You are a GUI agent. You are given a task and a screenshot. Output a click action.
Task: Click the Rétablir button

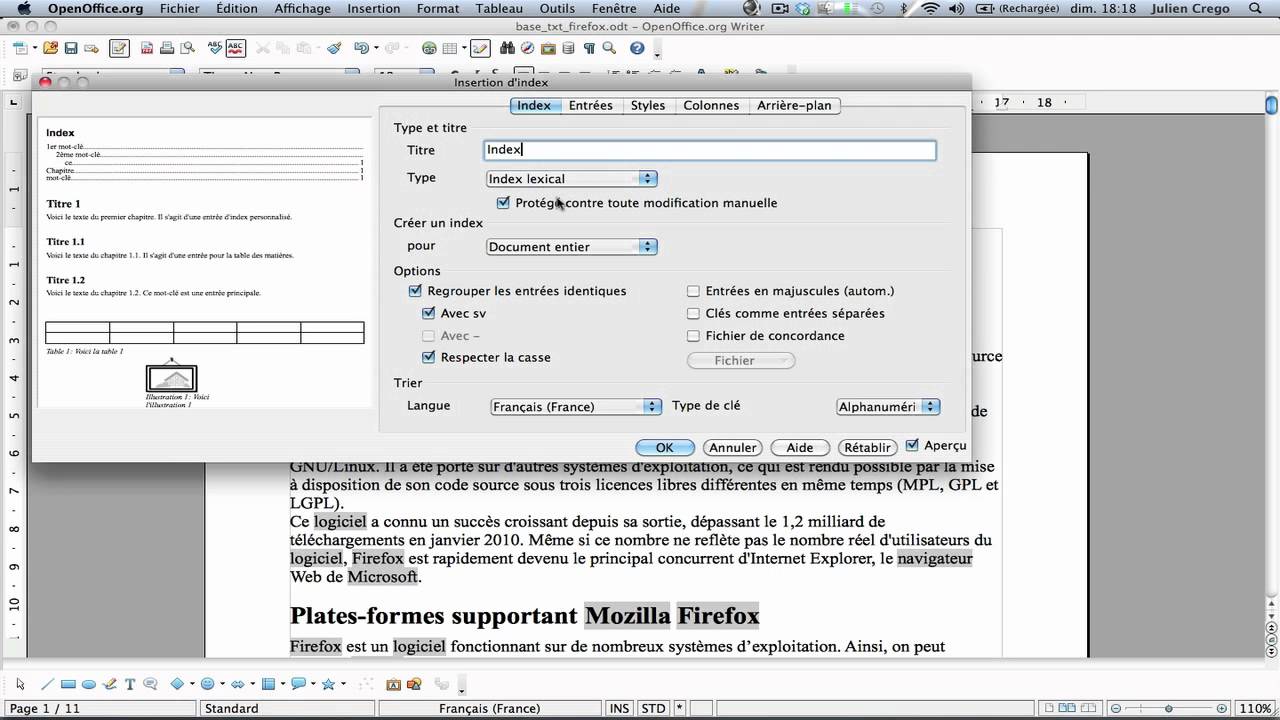867,448
